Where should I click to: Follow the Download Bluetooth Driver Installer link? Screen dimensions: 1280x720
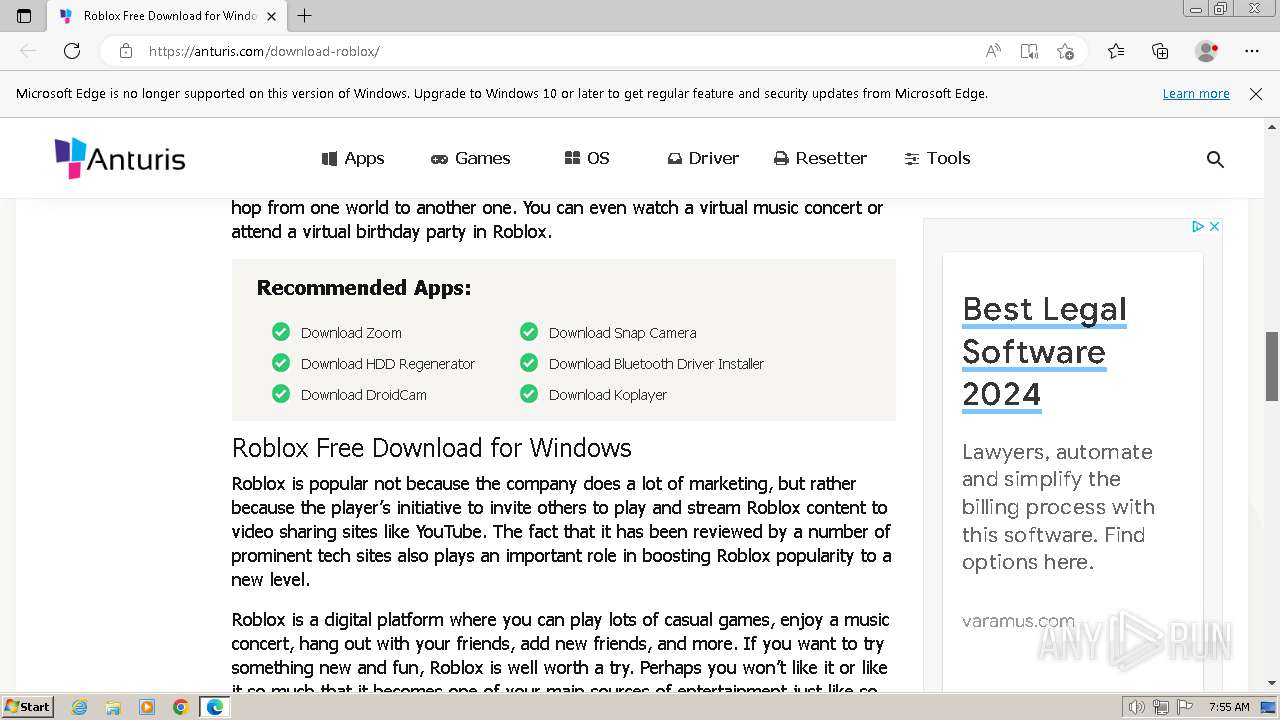(656, 364)
